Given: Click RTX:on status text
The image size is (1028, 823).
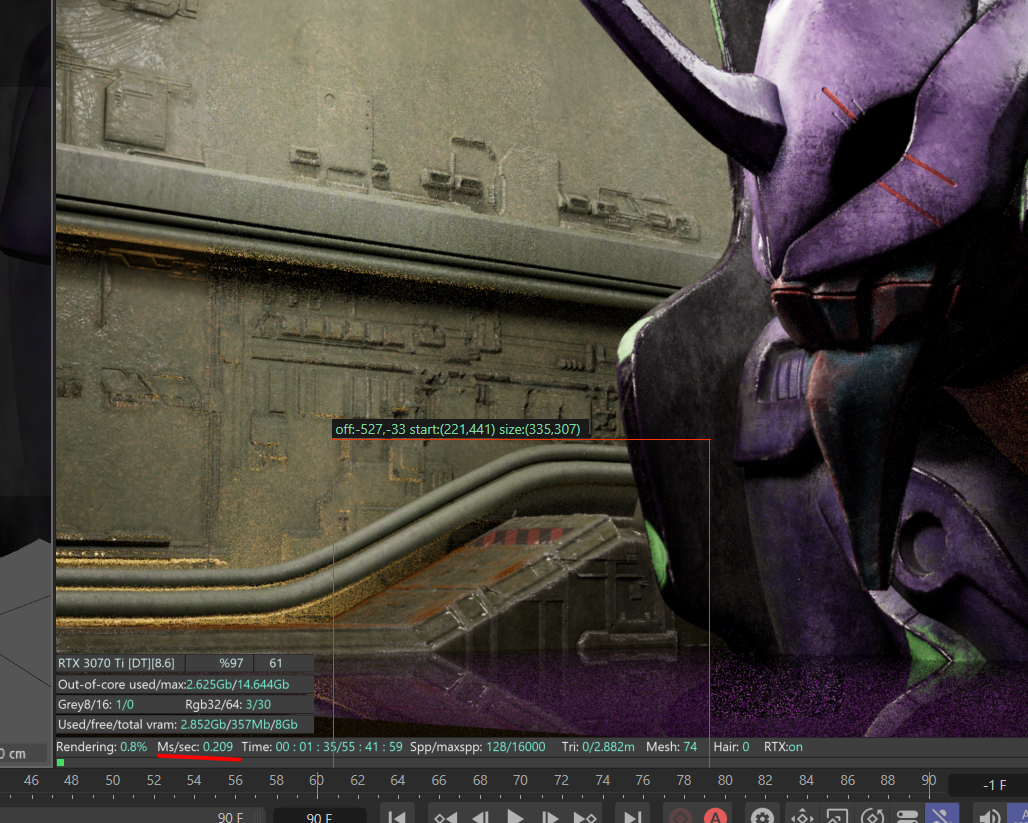Looking at the screenshot, I should pyautogui.click(x=783, y=747).
